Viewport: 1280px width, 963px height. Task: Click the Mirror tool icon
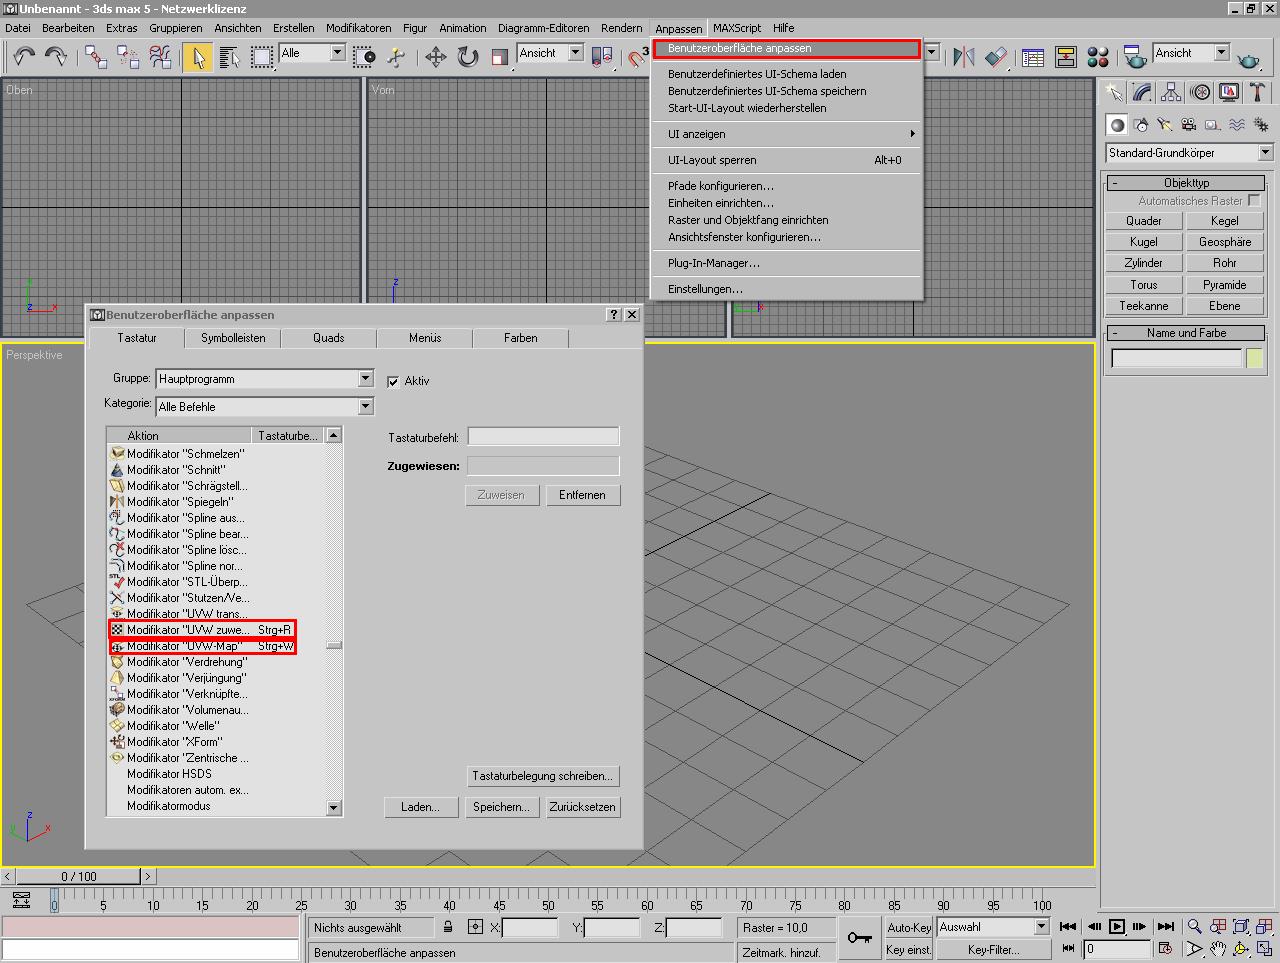[x=963, y=57]
